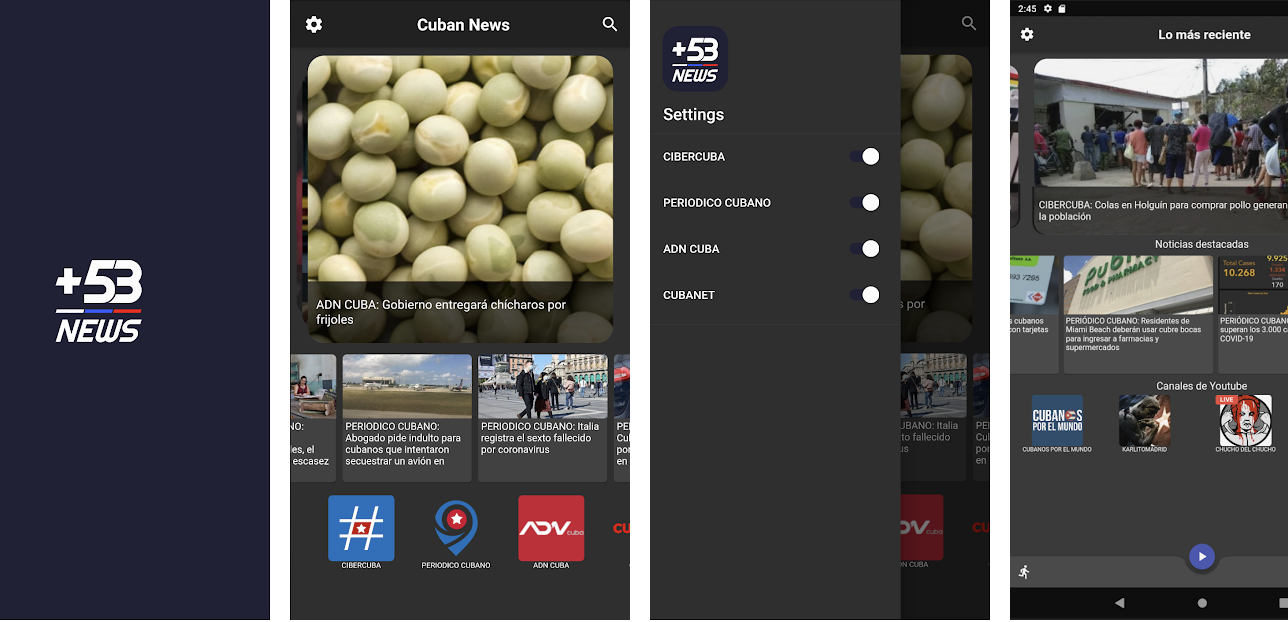Click the 'Lo más reciente' header title
1288x622 pixels.
[1204, 34]
